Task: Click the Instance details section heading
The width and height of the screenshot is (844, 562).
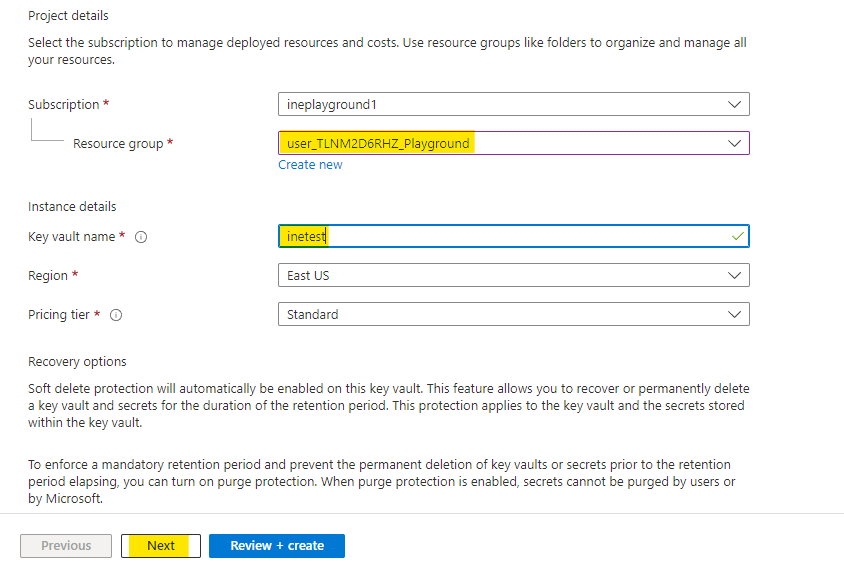Action: pos(72,207)
